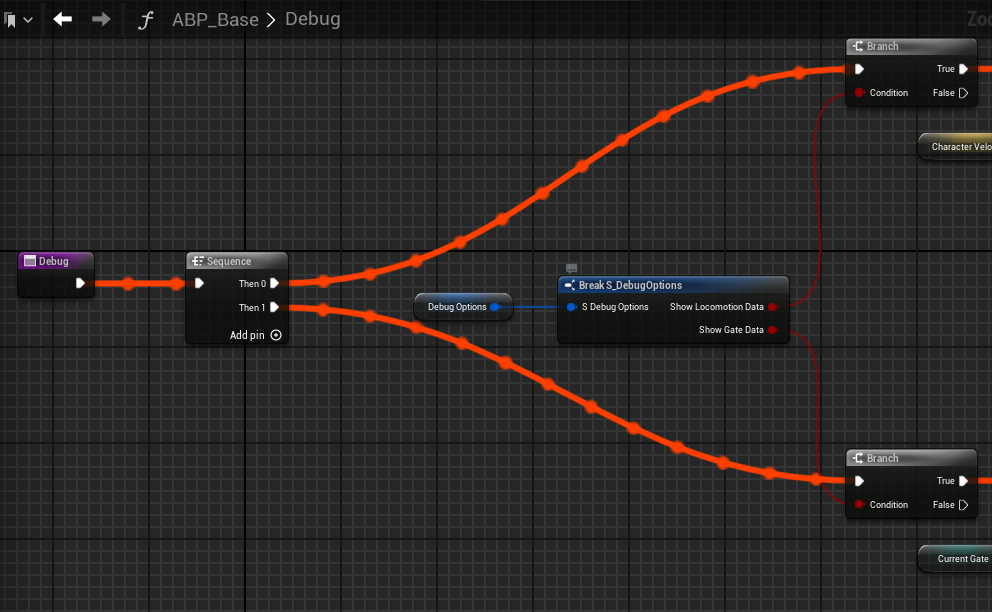992x612 pixels.
Task: Click the S Debug Options input pin
Action: click(571, 307)
